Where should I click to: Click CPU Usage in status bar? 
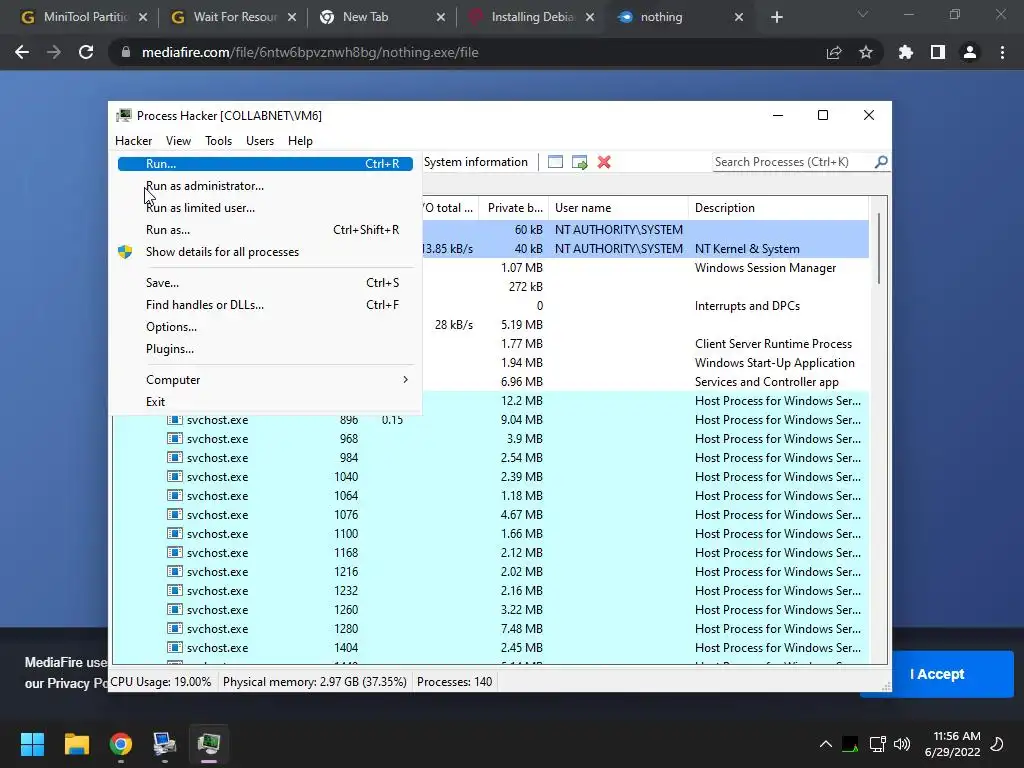pyautogui.click(x=161, y=682)
